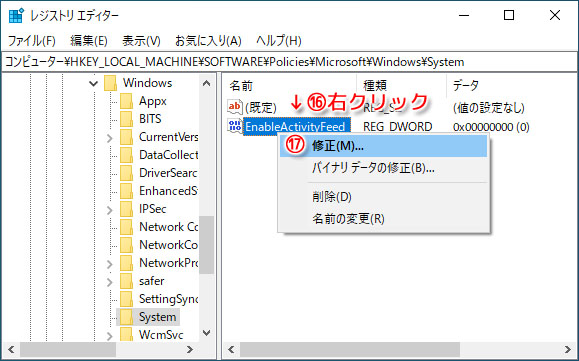Image resolution: width=579 pixels, height=361 pixels.
Task: Select the System key in tree
Action: coord(157,317)
